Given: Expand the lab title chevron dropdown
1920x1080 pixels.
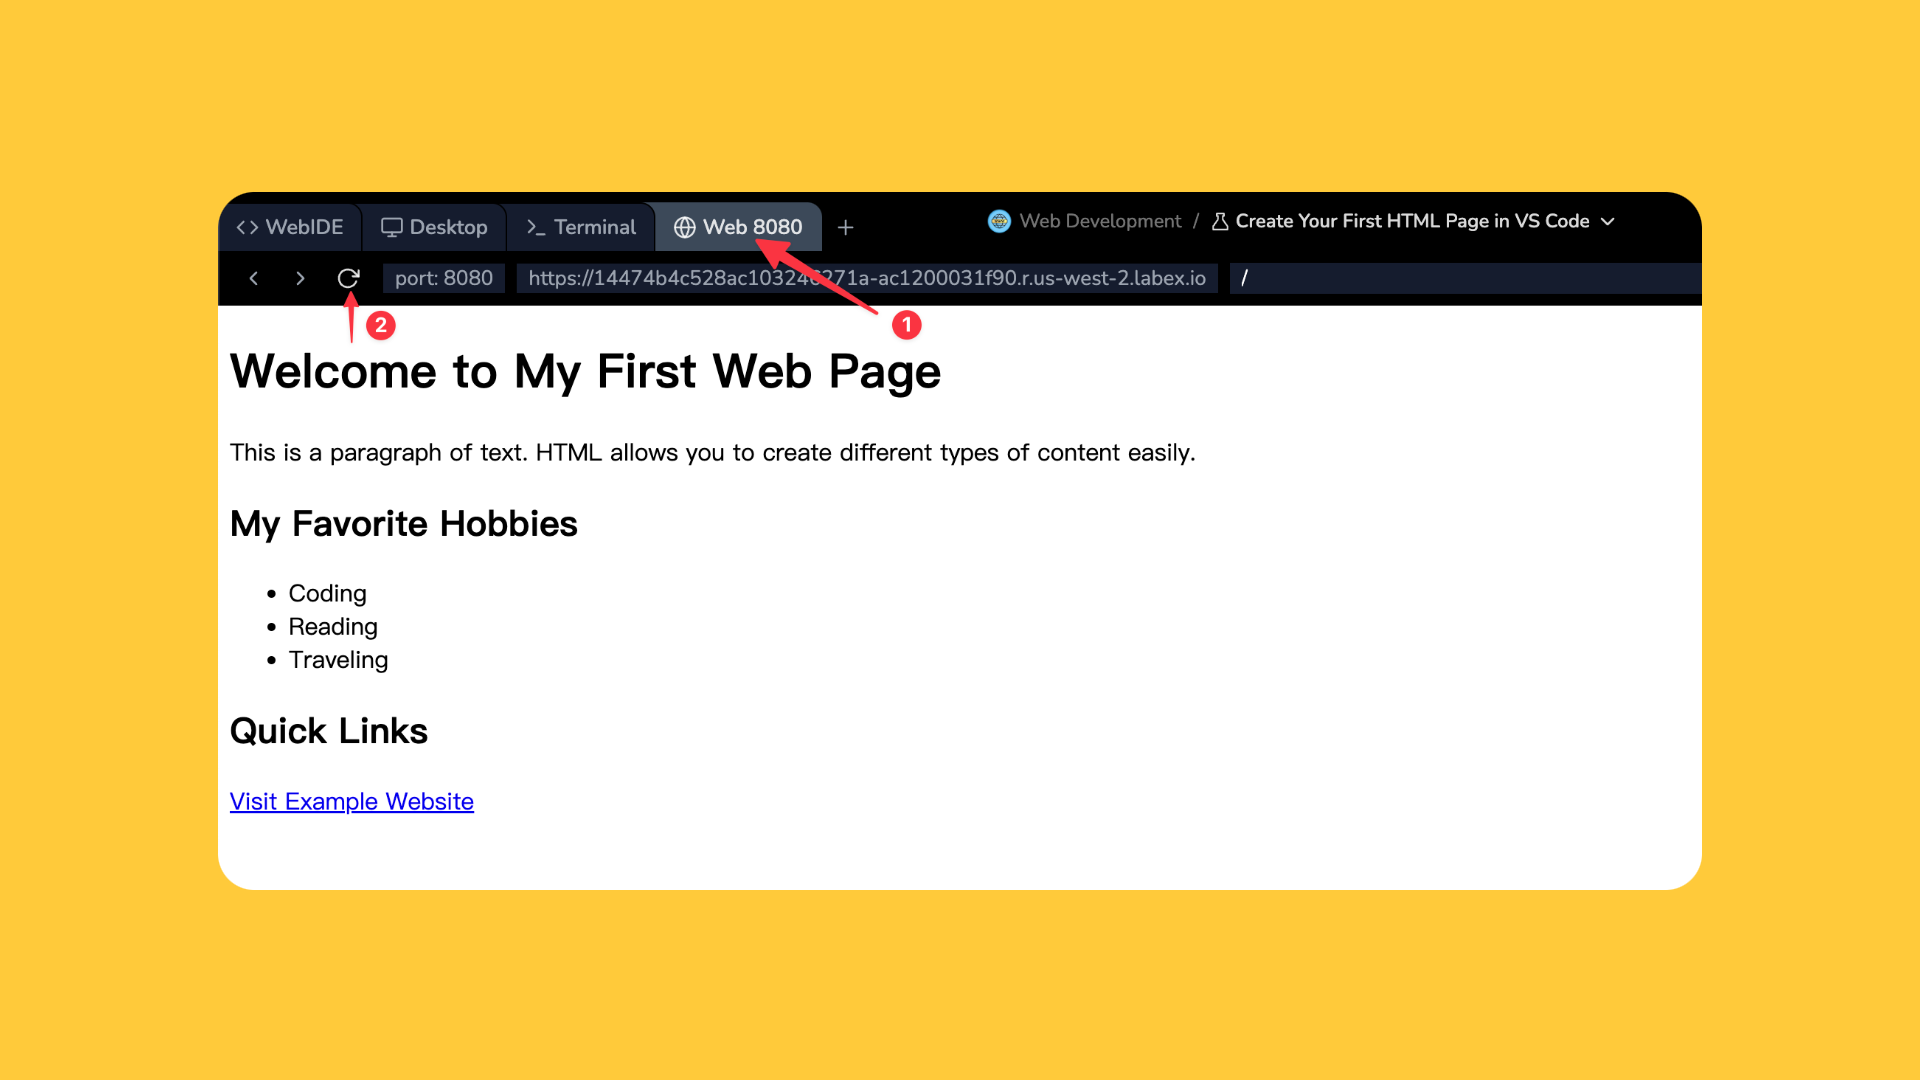Looking at the screenshot, I should [1608, 221].
